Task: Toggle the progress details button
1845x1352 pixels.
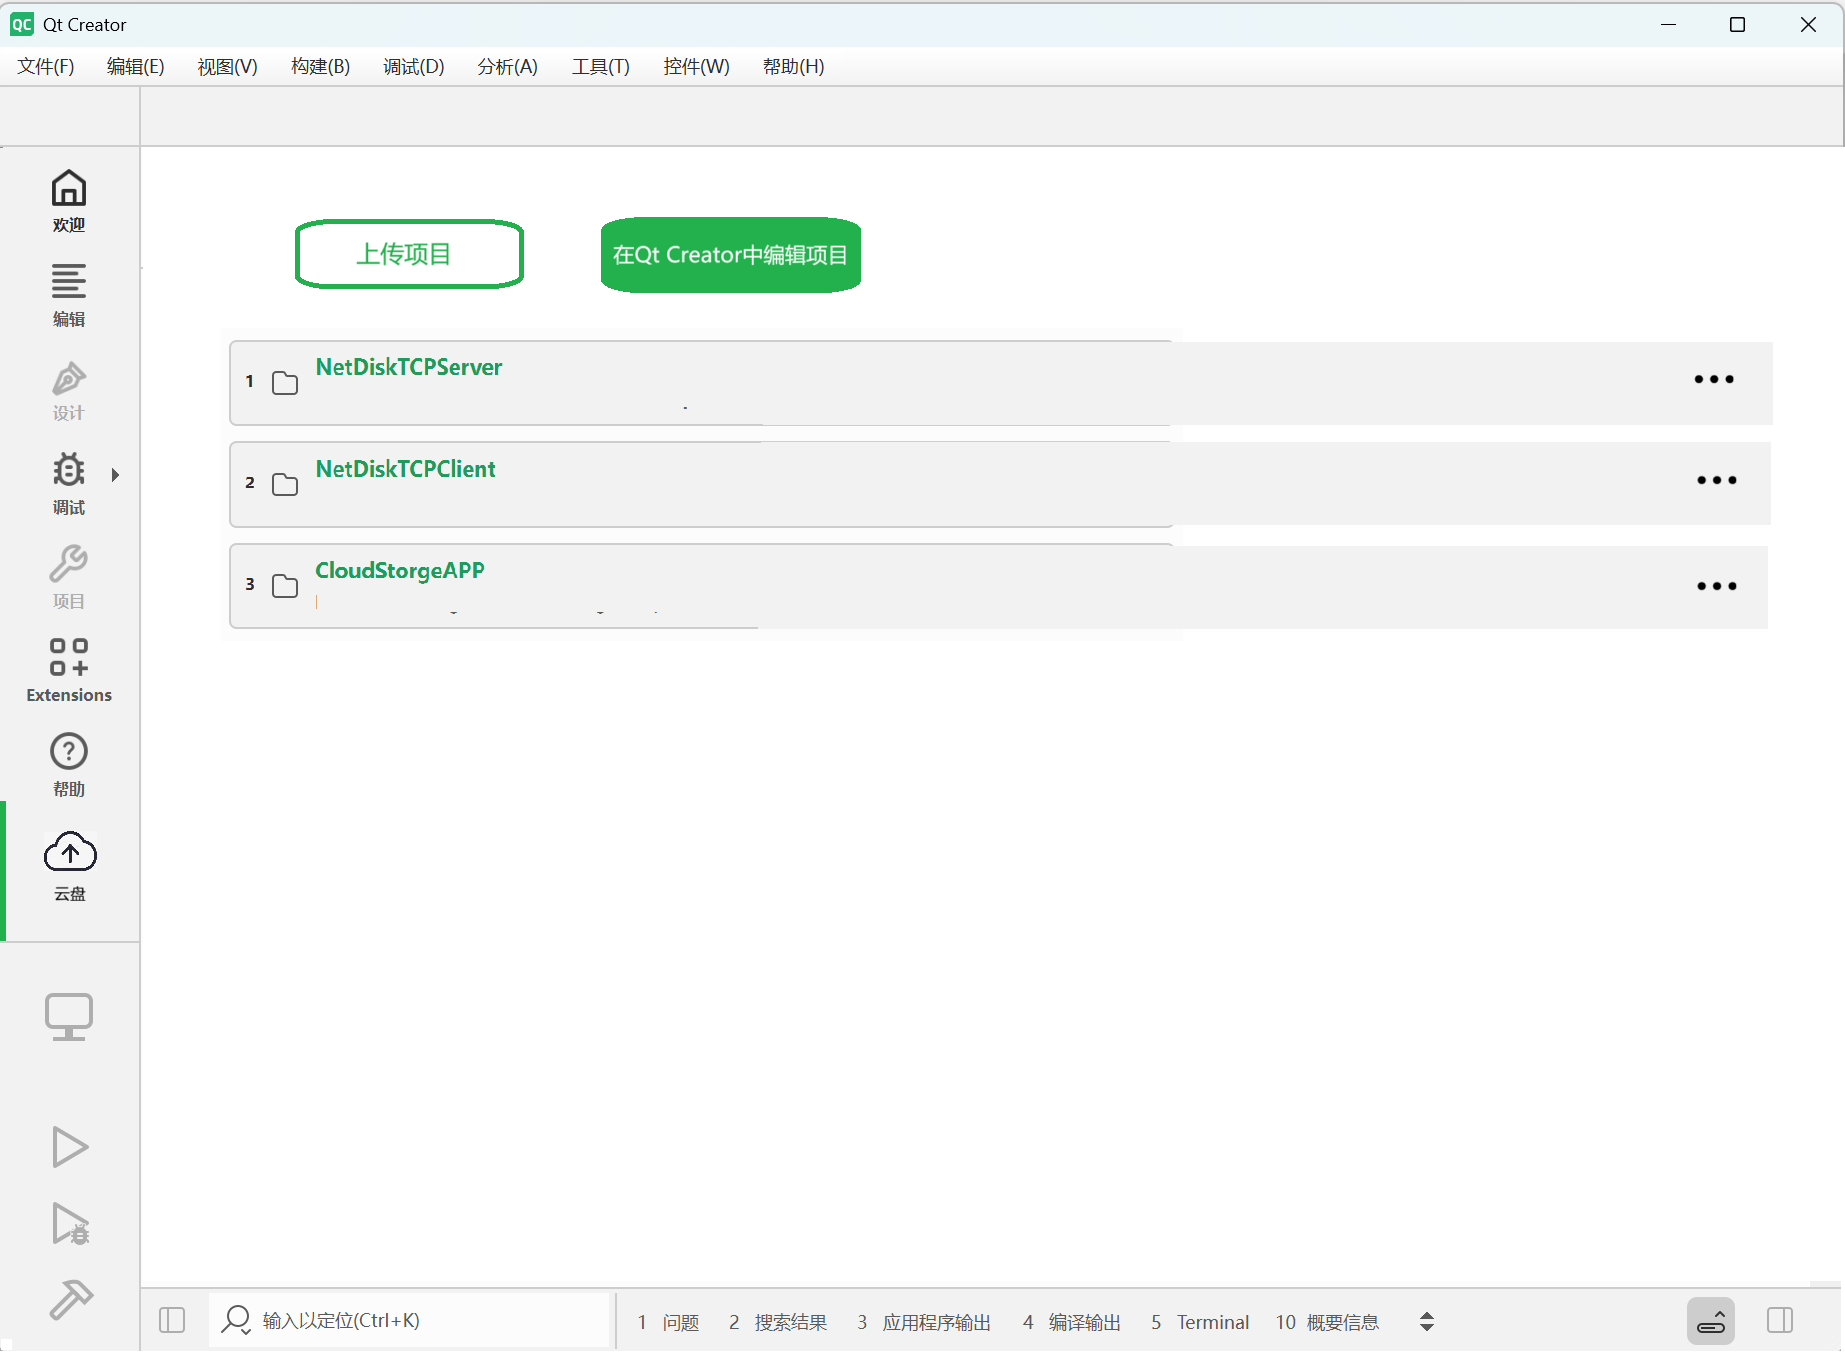Action: click(1710, 1320)
